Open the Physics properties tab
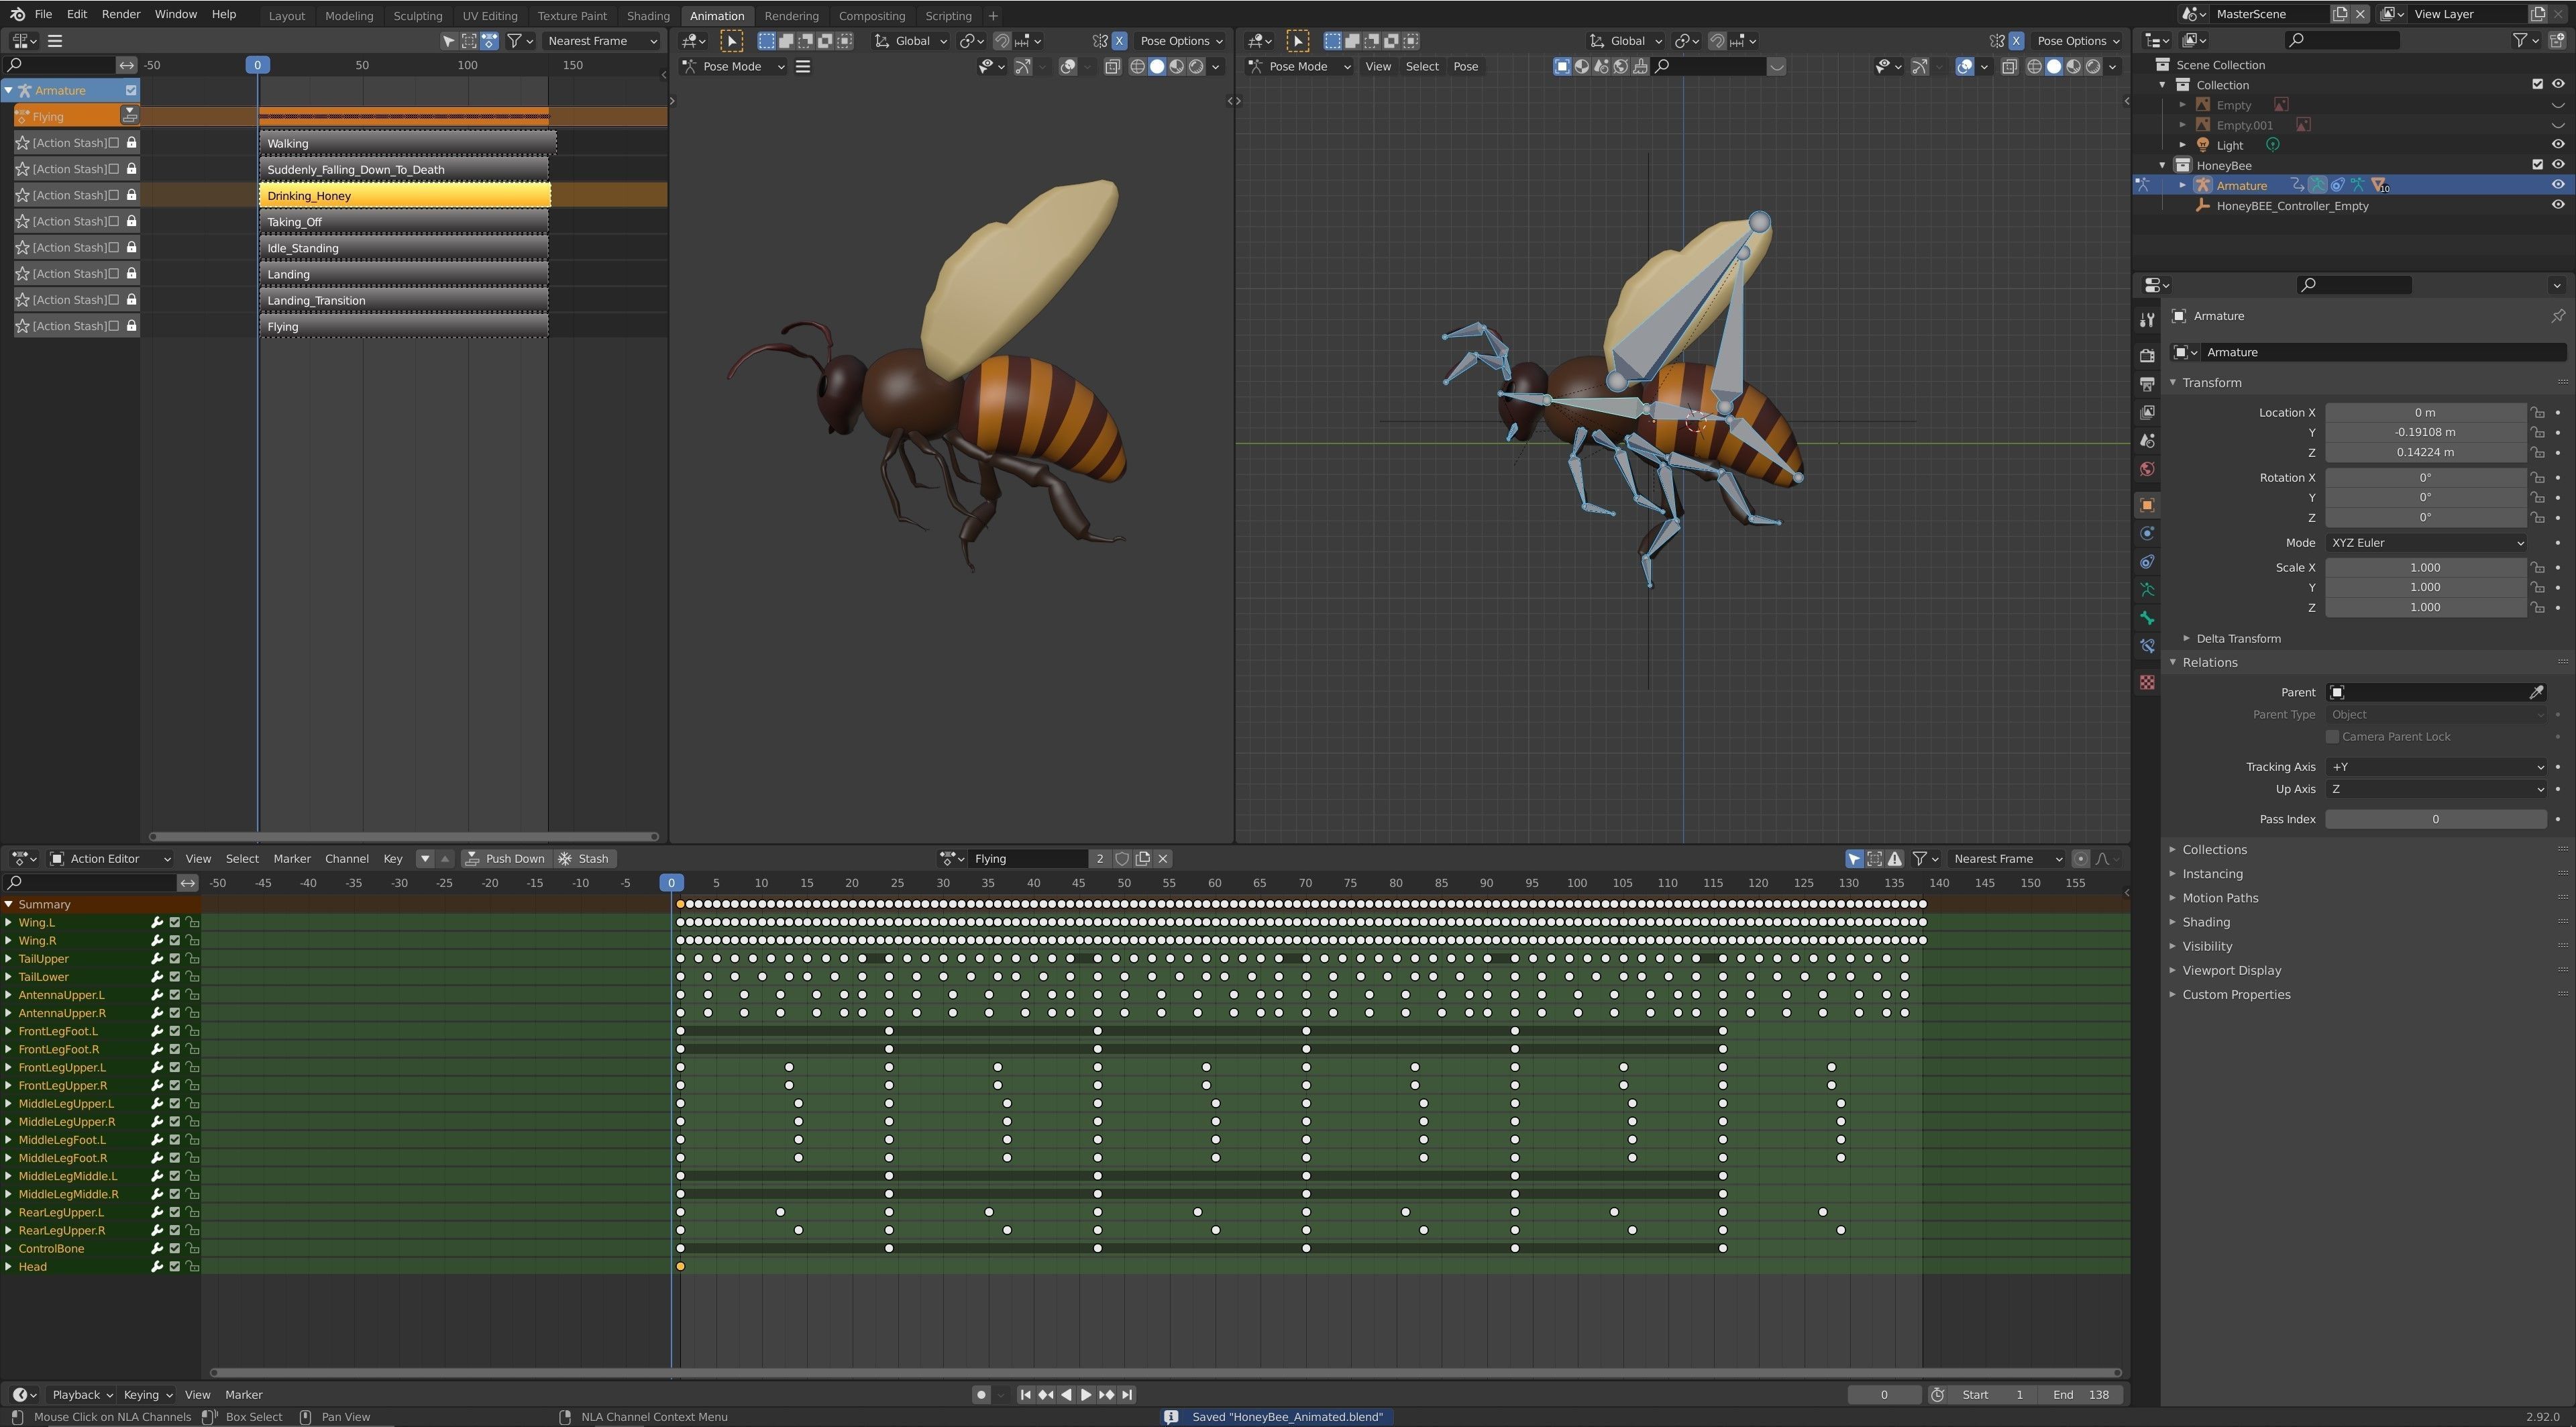This screenshot has height=1427, width=2576. [2146, 533]
